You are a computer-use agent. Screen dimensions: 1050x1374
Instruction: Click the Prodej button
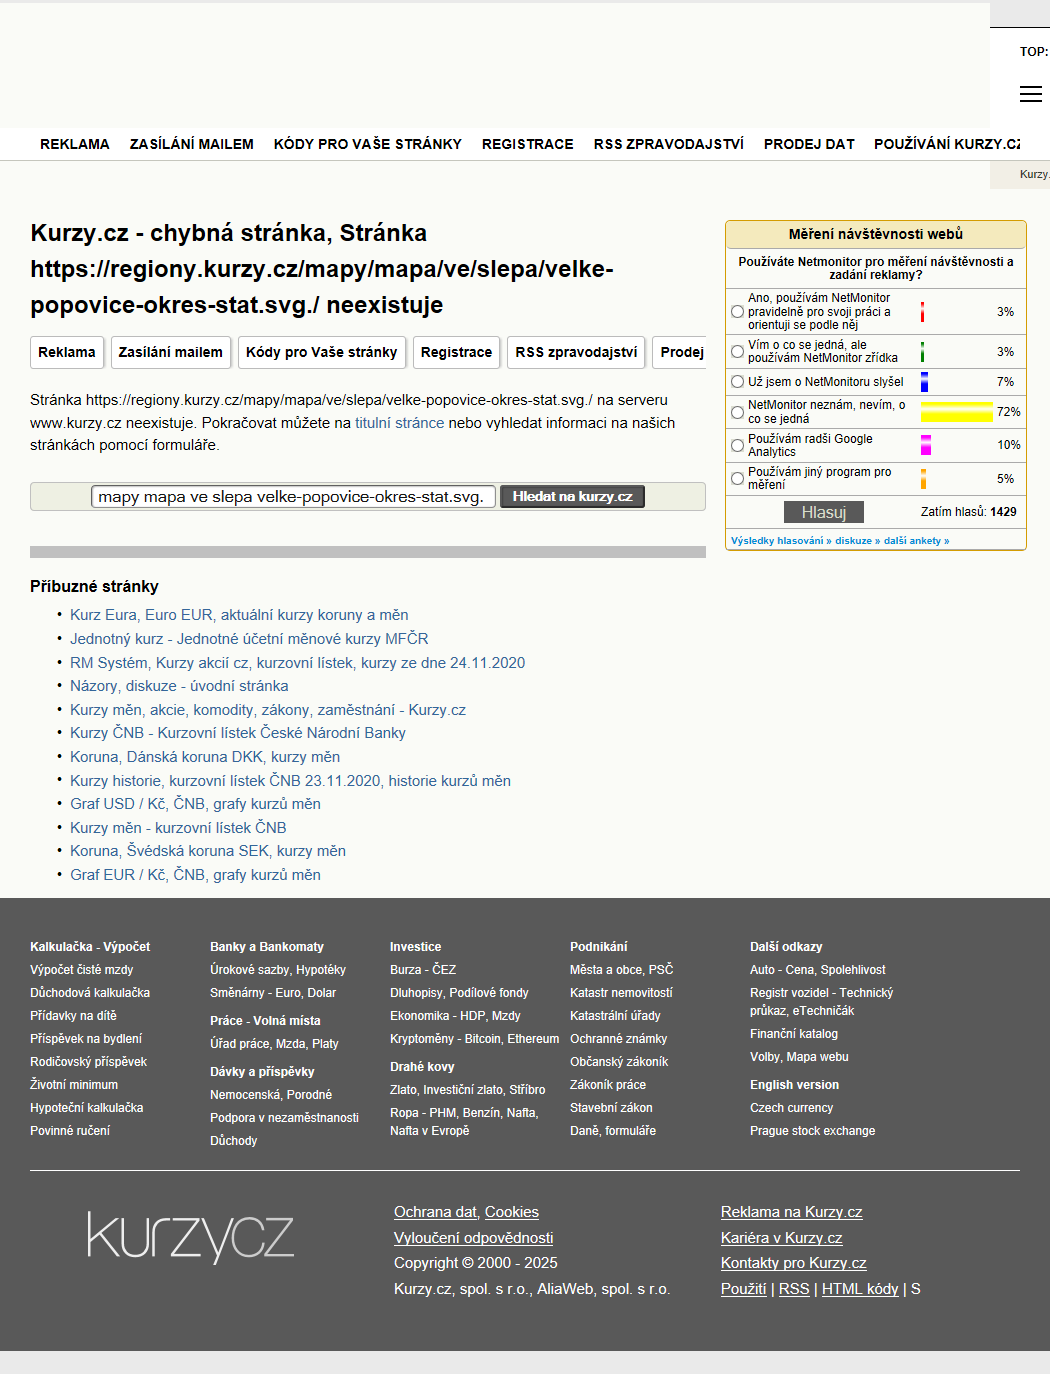(680, 352)
